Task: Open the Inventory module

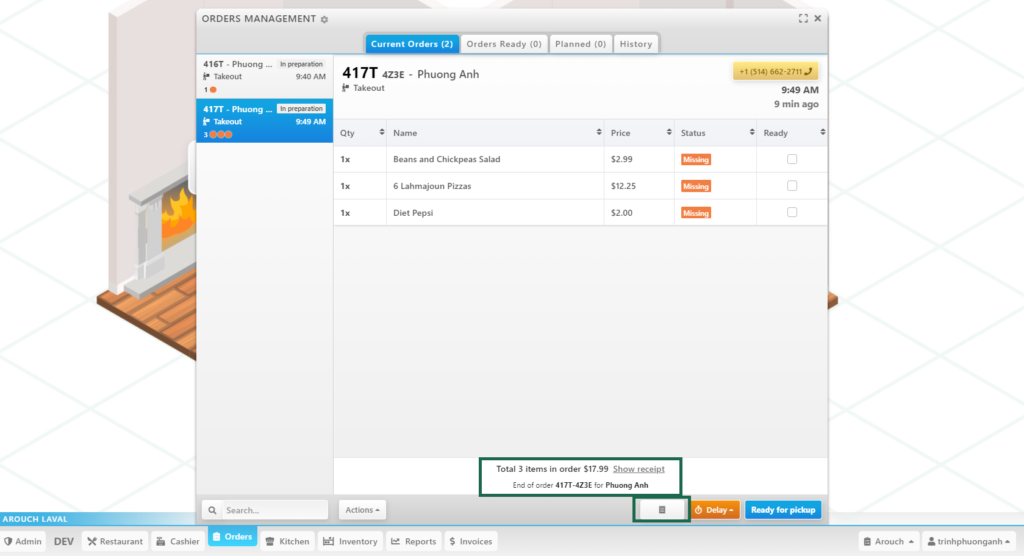Action: [x=349, y=541]
